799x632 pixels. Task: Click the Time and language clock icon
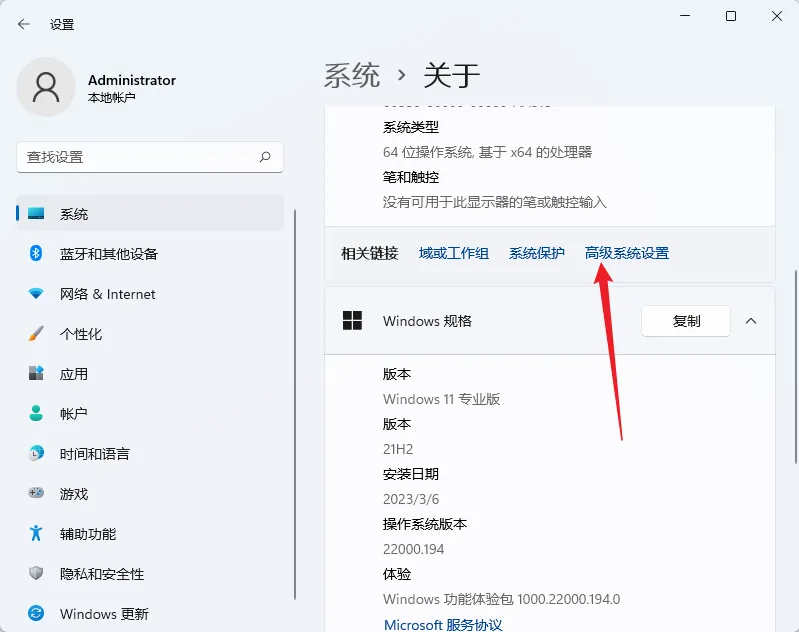(x=36, y=453)
